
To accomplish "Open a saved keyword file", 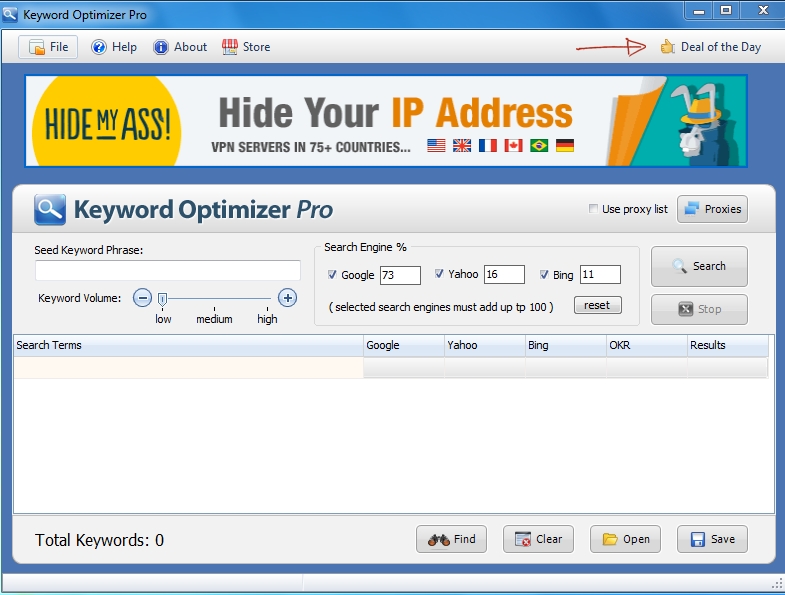I will coord(625,539).
